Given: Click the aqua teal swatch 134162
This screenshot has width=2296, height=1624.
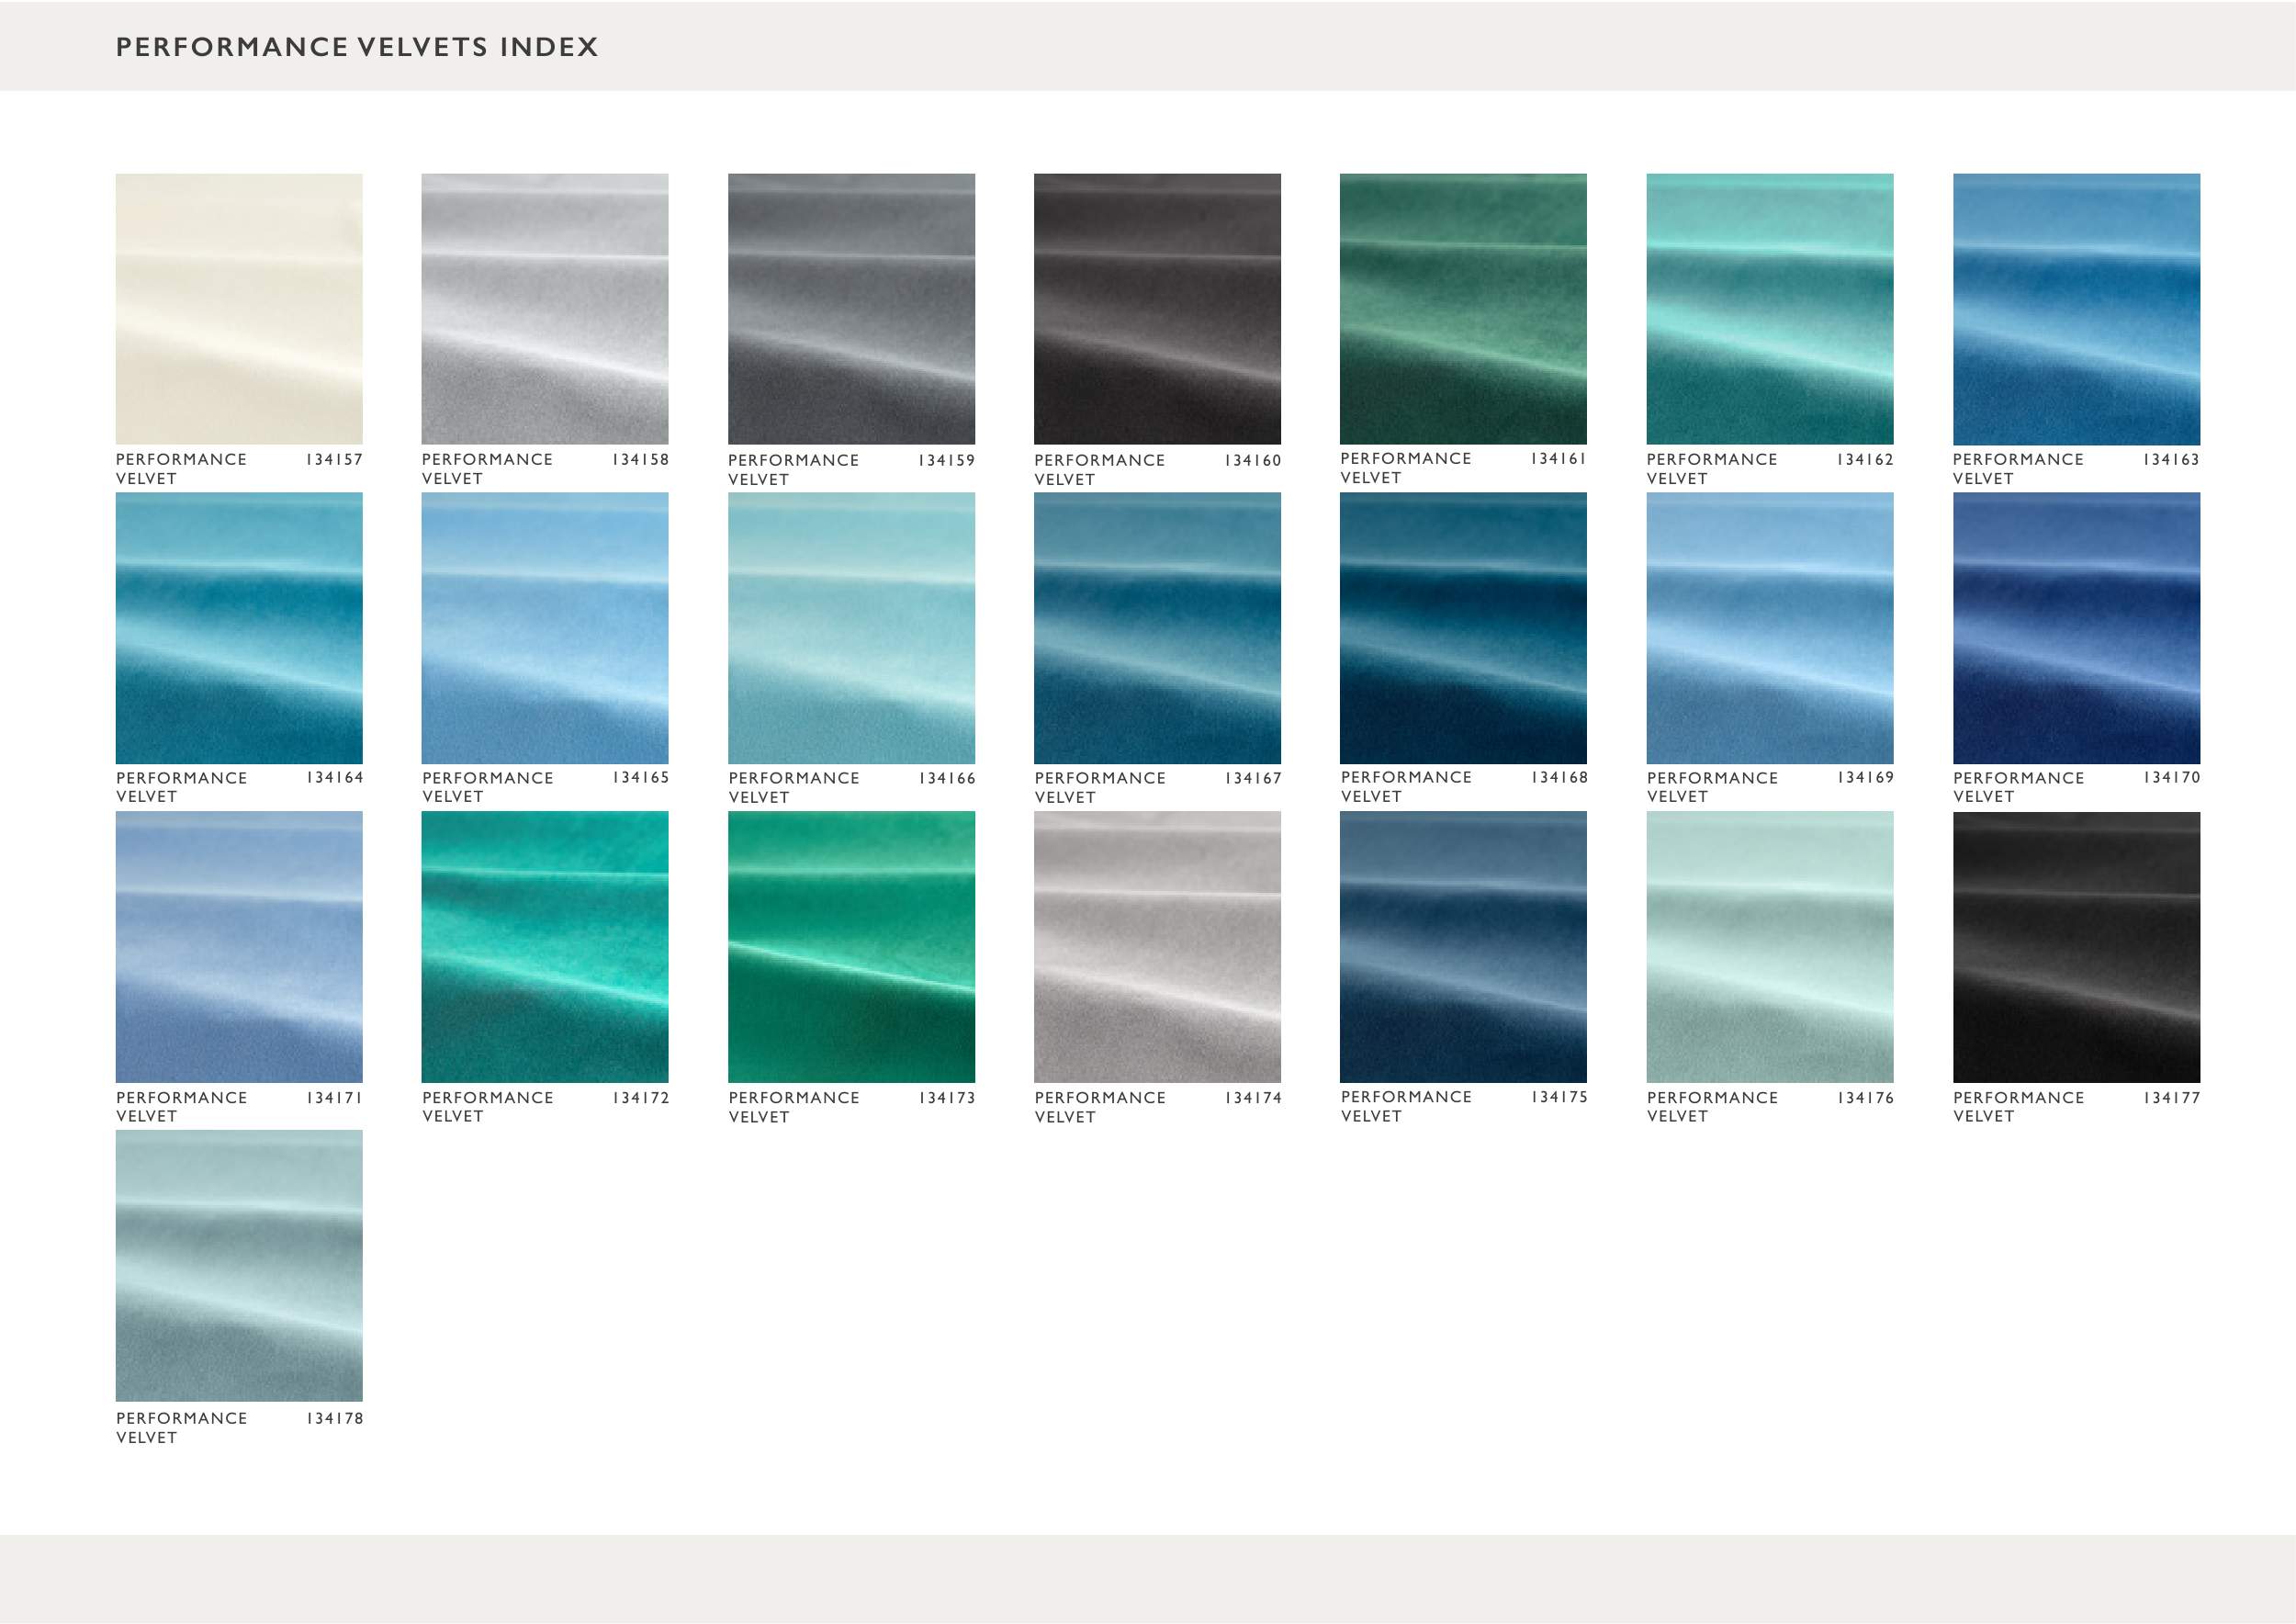Looking at the screenshot, I should [x=1769, y=309].
